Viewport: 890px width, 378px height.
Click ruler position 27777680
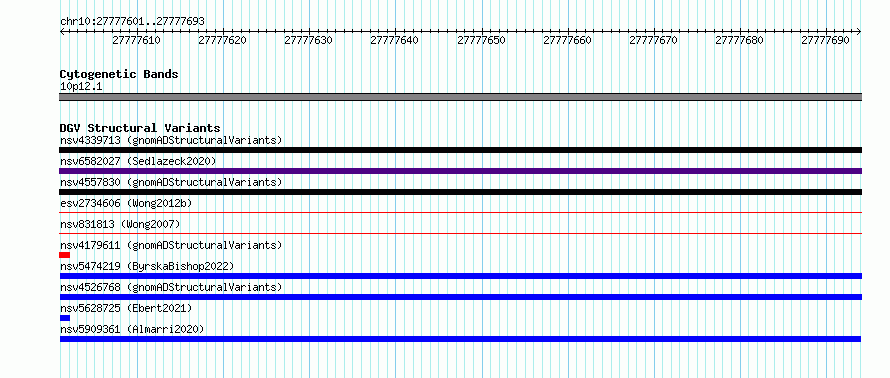pos(740,40)
